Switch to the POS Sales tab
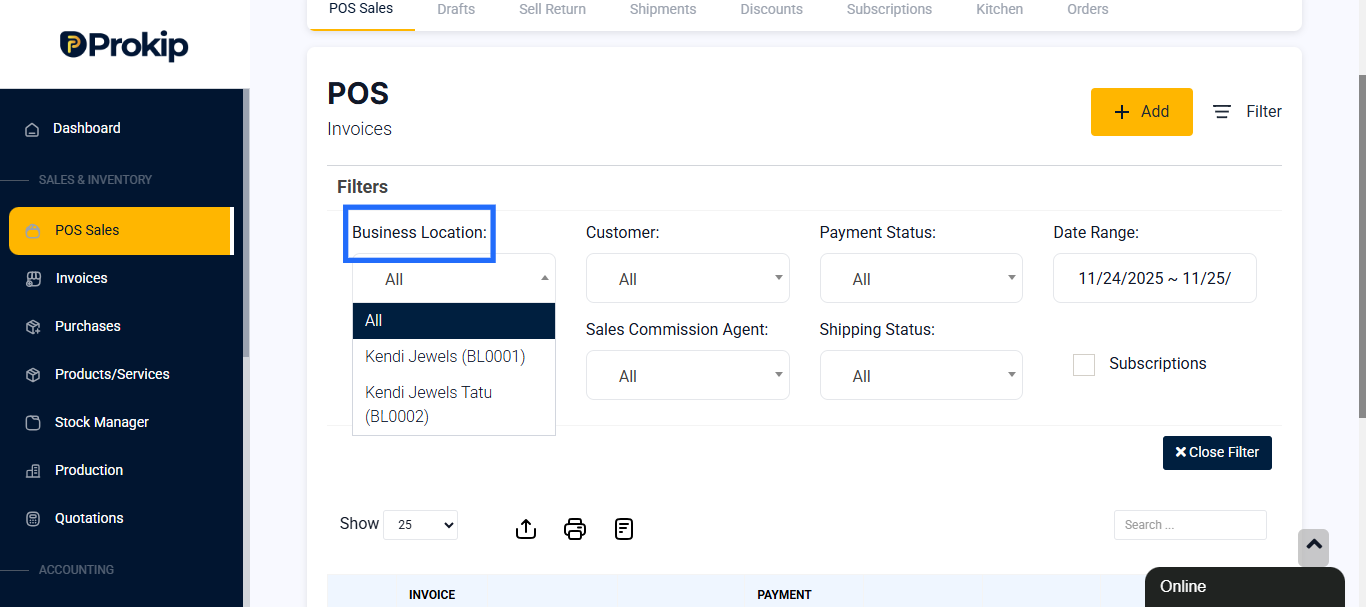The height and width of the screenshot is (607, 1366). [361, 9]
